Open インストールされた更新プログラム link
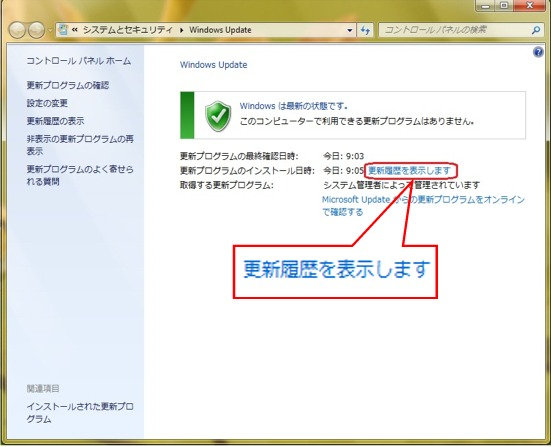The image size is (551, 447). coord(80,413)
